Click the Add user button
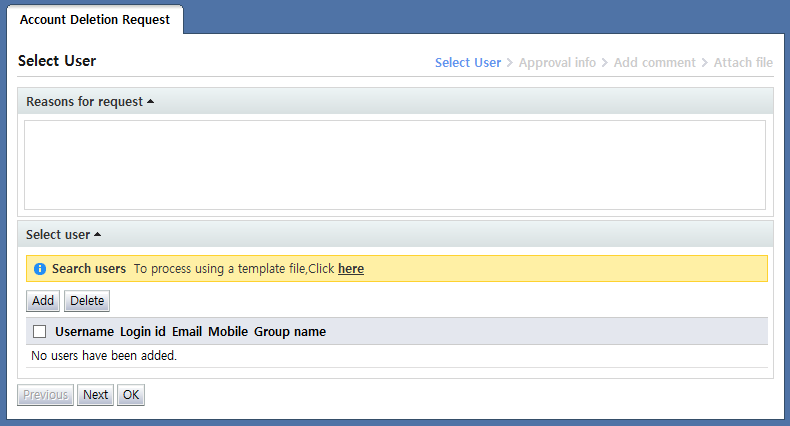This screenshot has width=790, height=426. pyautogui.click(x=43, y=301)
